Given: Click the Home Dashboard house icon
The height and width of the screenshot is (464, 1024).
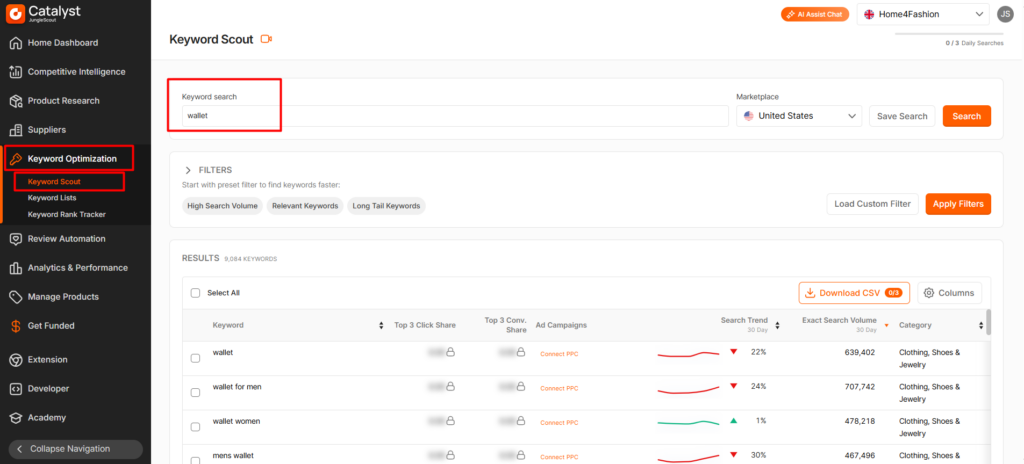Looking at the screenshot, I should click(16, 43).
